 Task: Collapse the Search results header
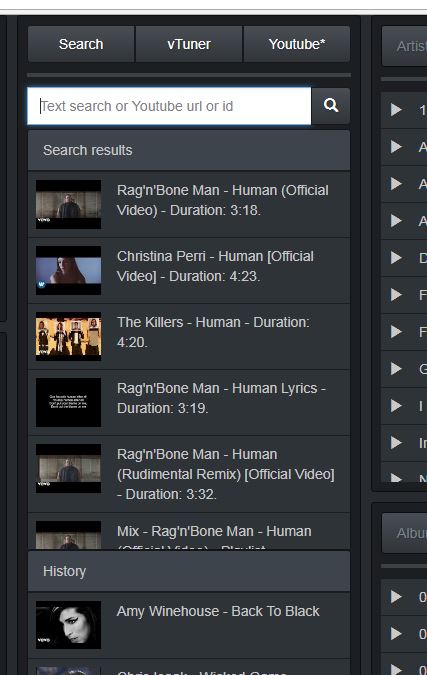189,150
